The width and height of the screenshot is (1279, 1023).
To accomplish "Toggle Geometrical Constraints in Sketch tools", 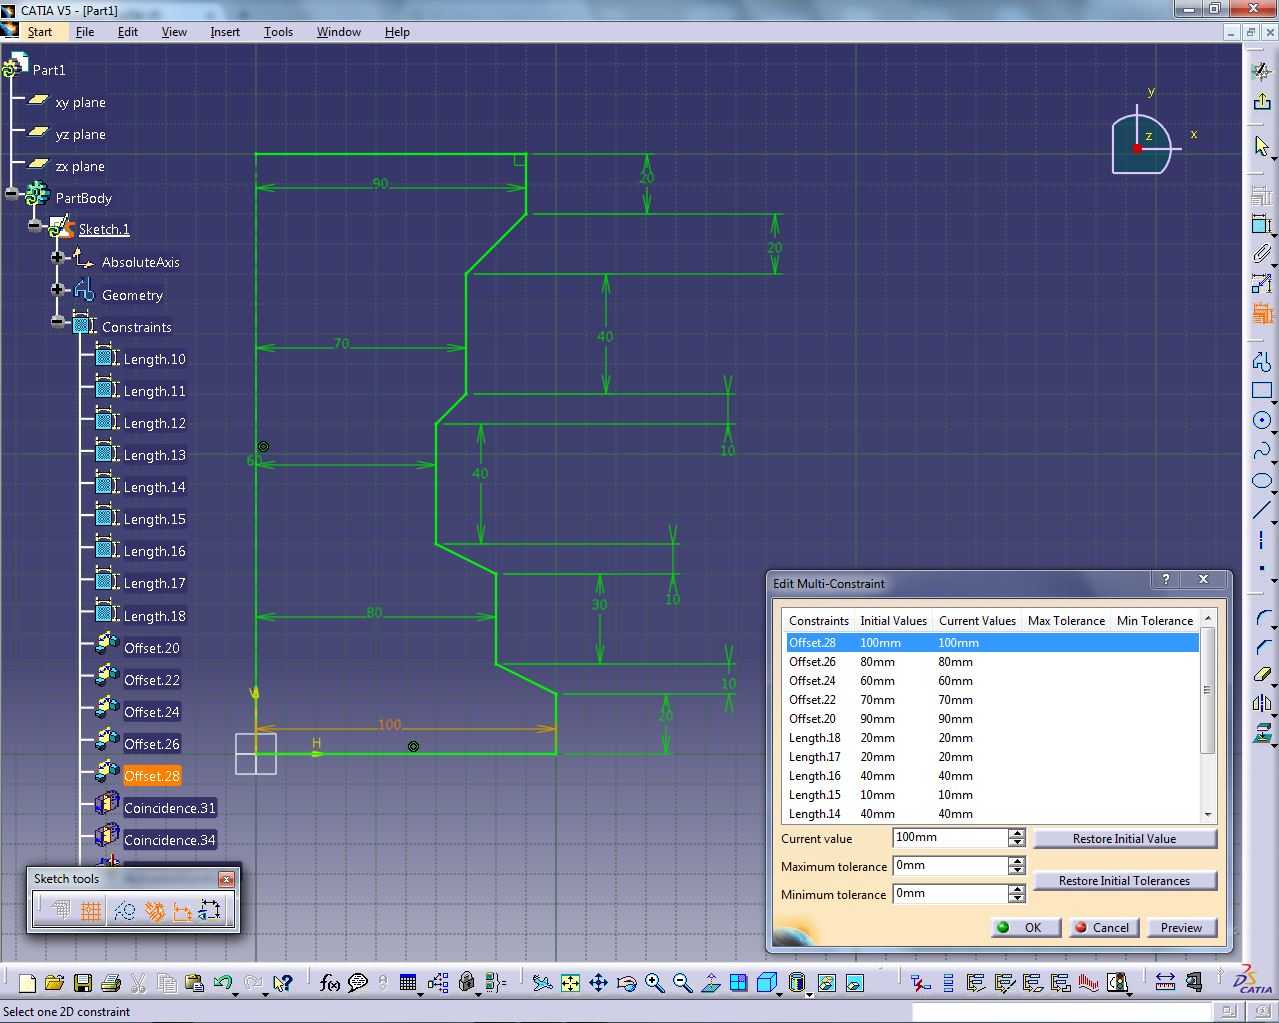I will point(154,911).
